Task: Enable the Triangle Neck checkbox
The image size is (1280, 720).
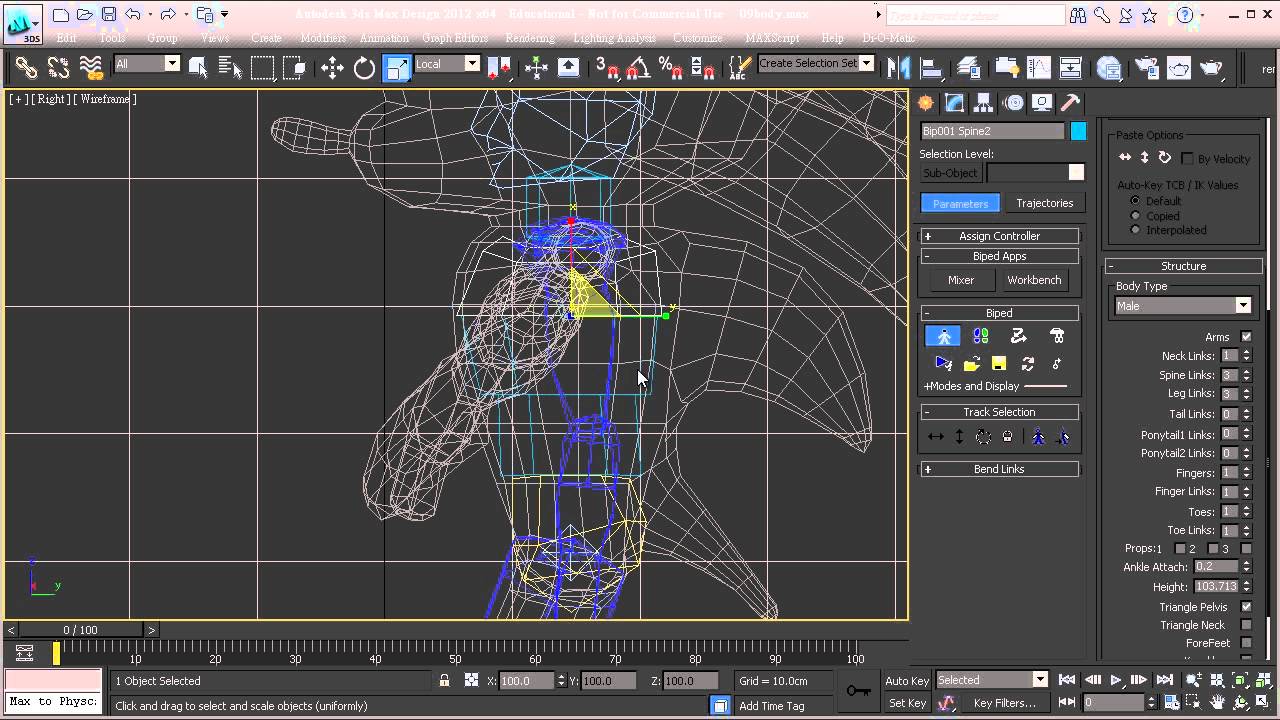Action: click(x=1246, y=625)
